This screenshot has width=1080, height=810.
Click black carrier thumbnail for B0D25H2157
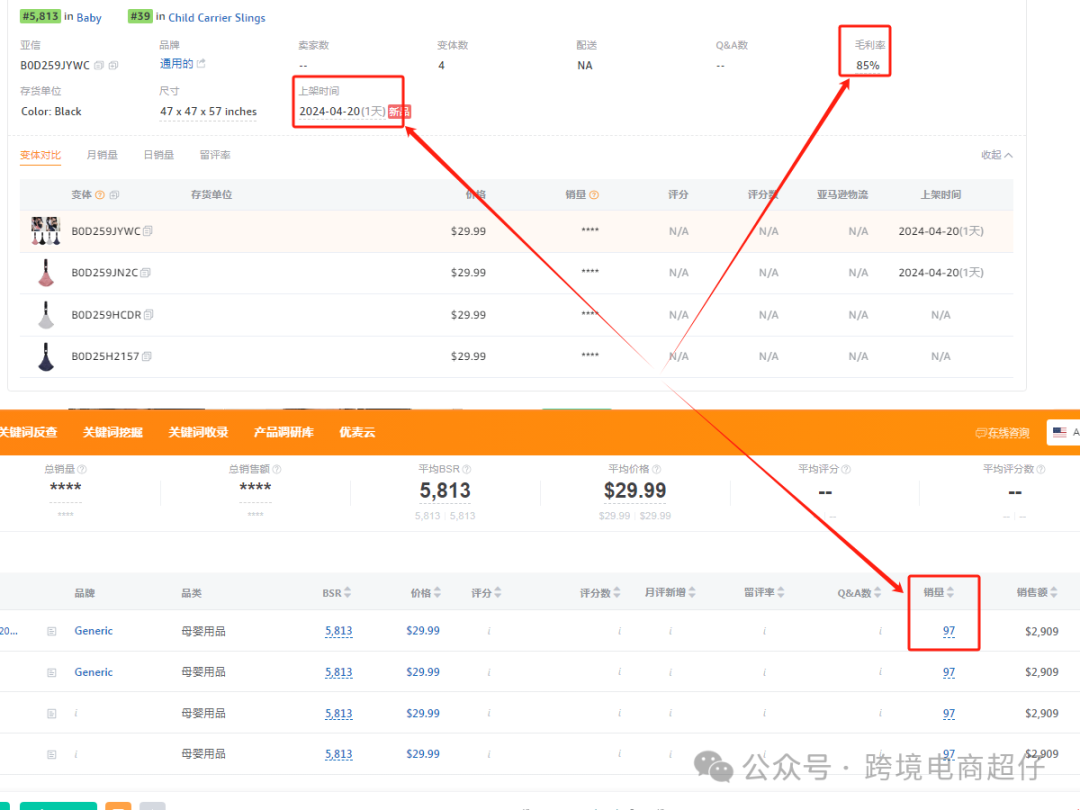[45, 356]
